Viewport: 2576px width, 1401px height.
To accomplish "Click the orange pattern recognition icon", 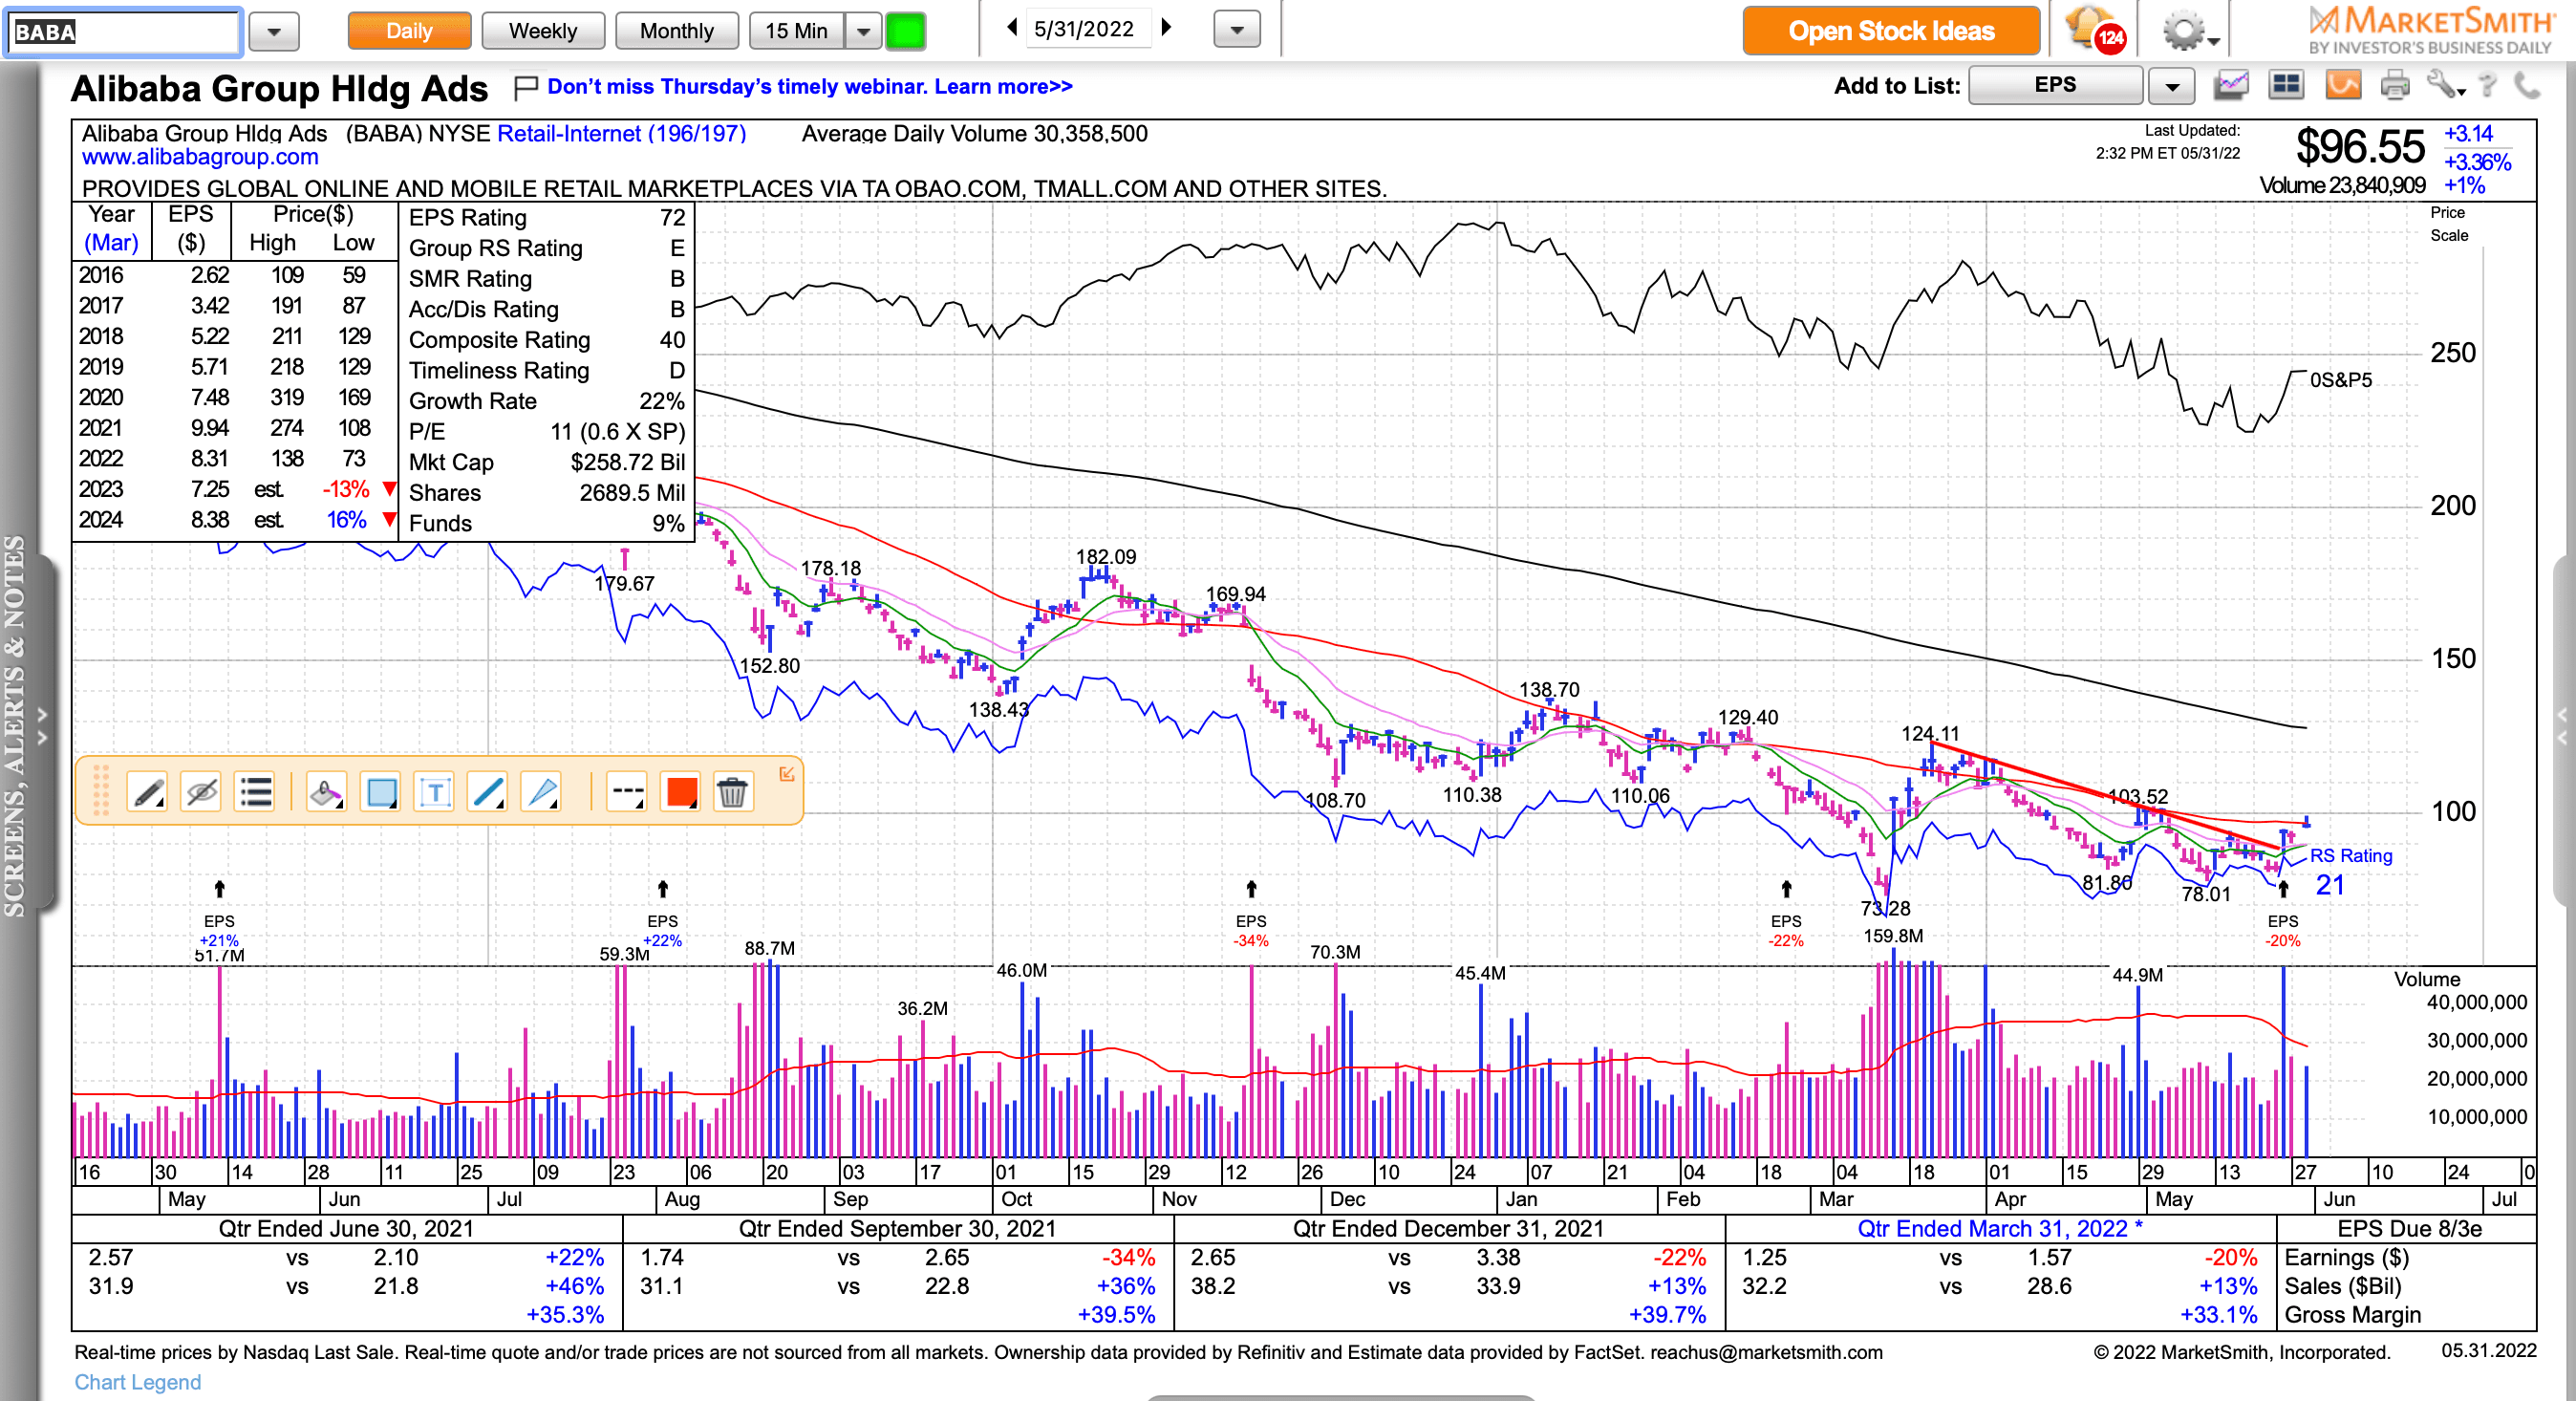I will (2343, 86).
